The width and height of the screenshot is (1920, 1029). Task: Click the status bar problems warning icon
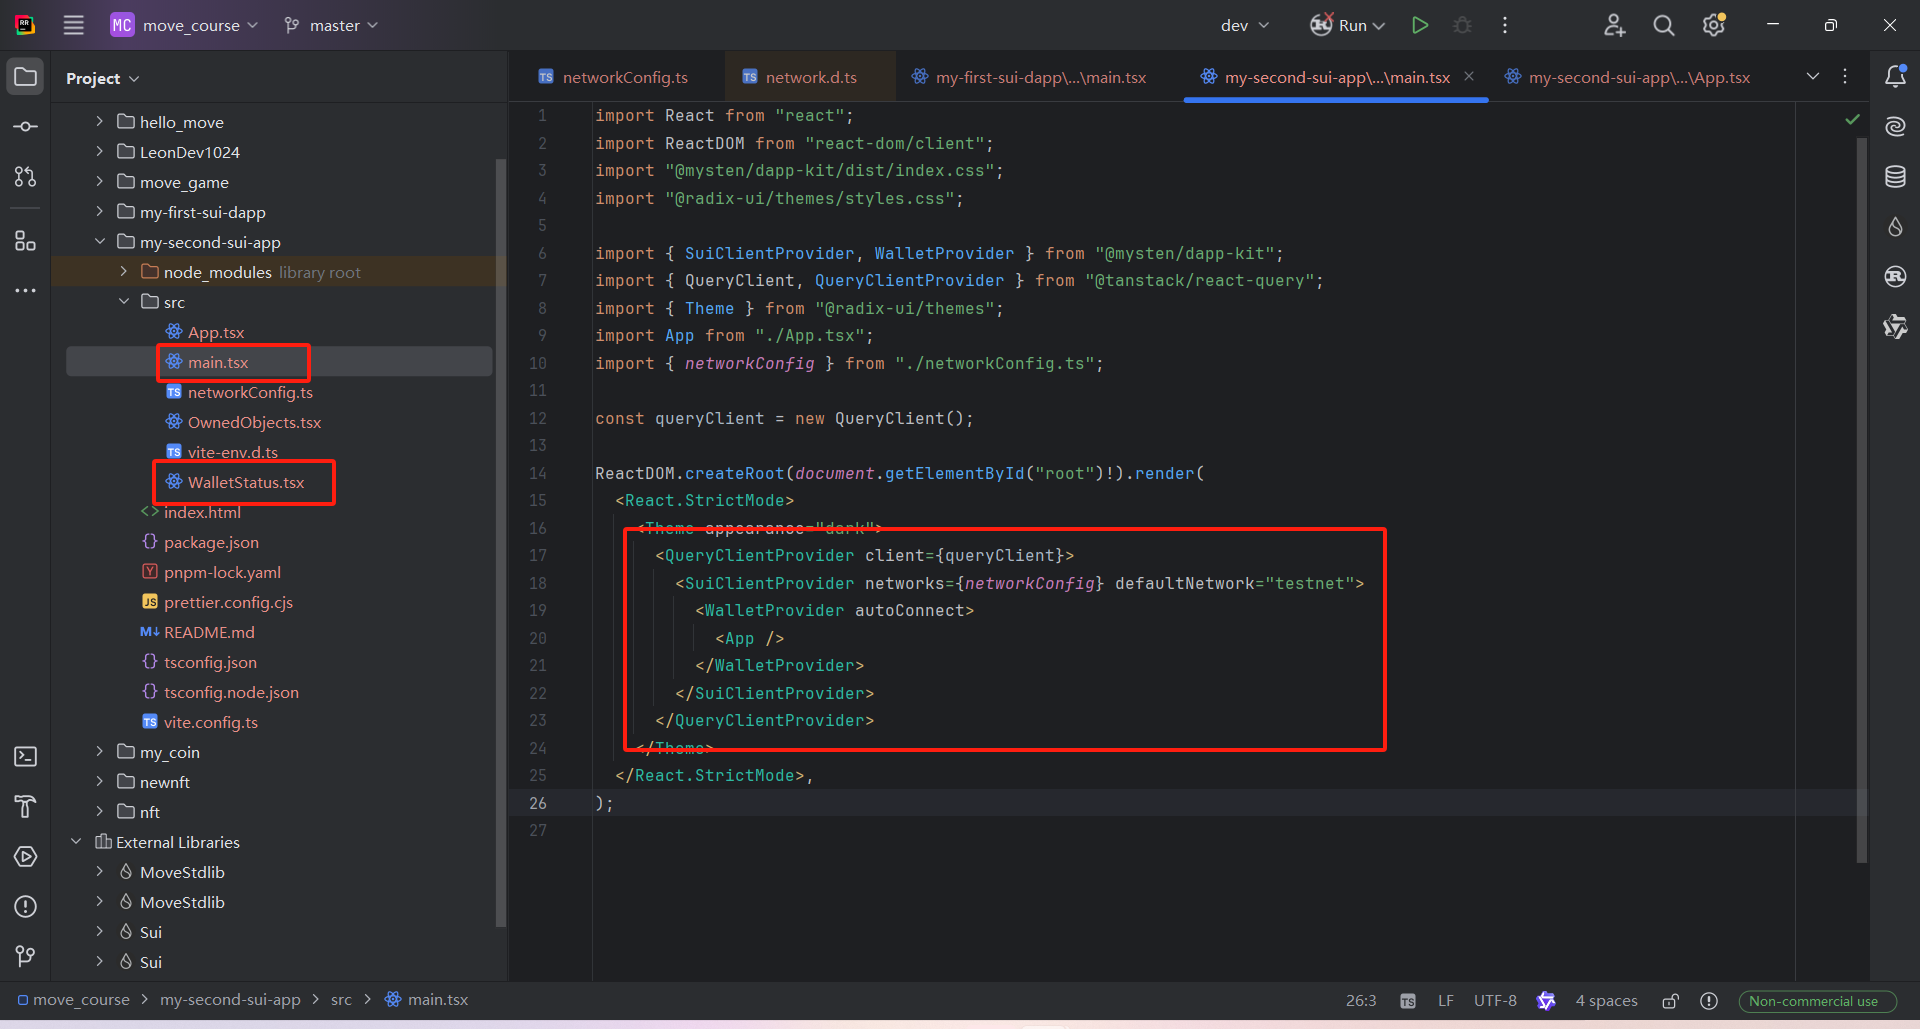click(x=1709, y=1001)
